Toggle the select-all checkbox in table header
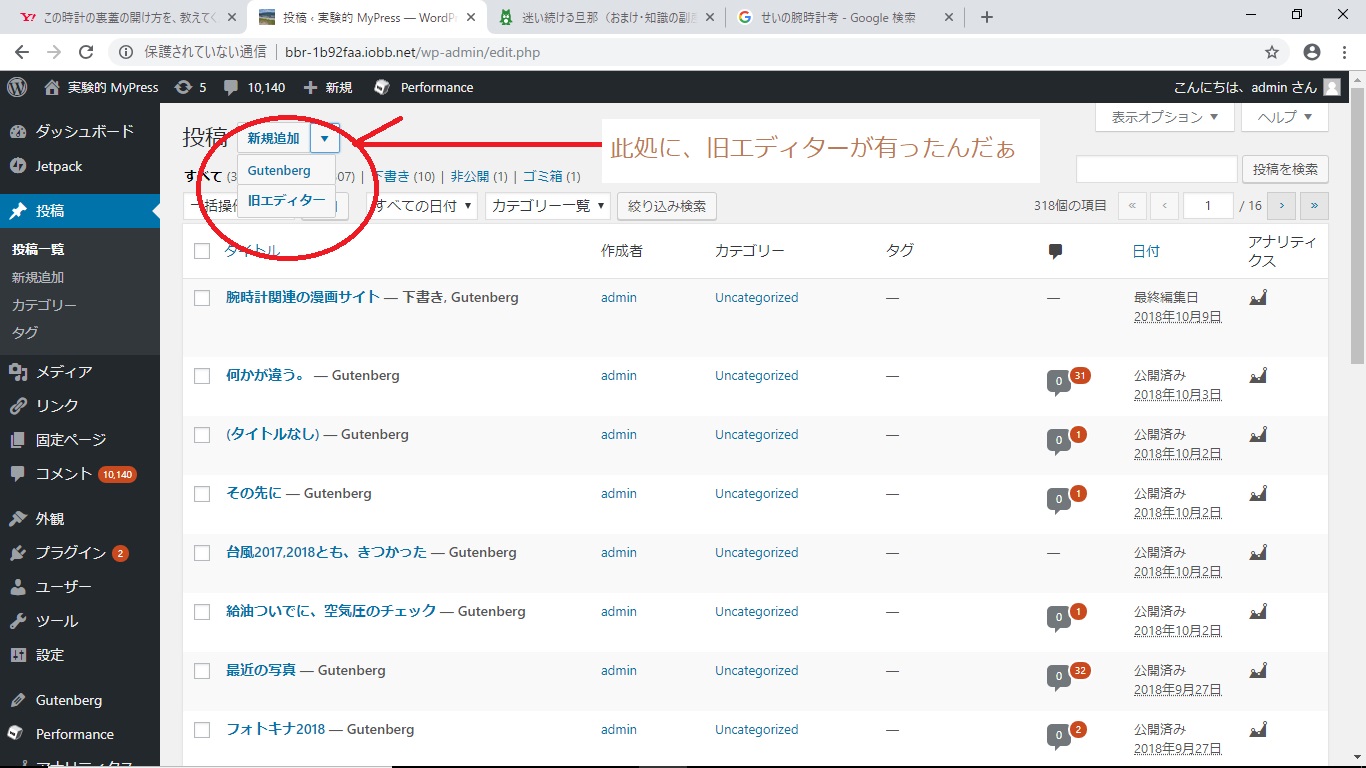Screen dimensions: 1366x768 202,251
